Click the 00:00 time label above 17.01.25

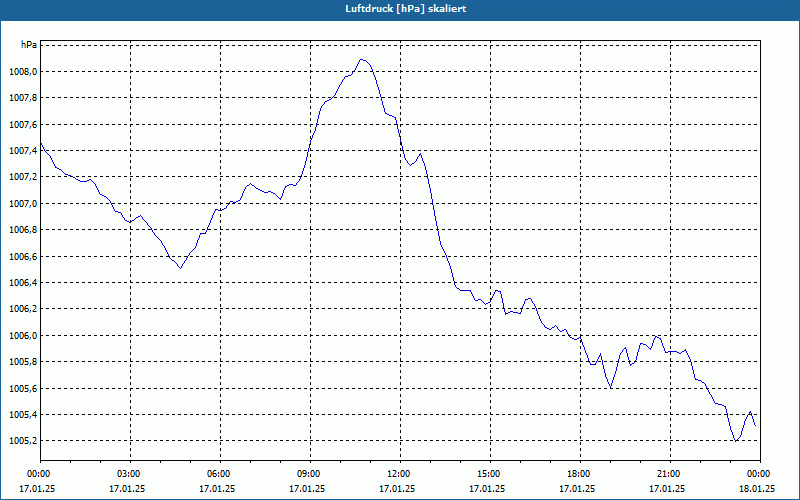point(40,474)
